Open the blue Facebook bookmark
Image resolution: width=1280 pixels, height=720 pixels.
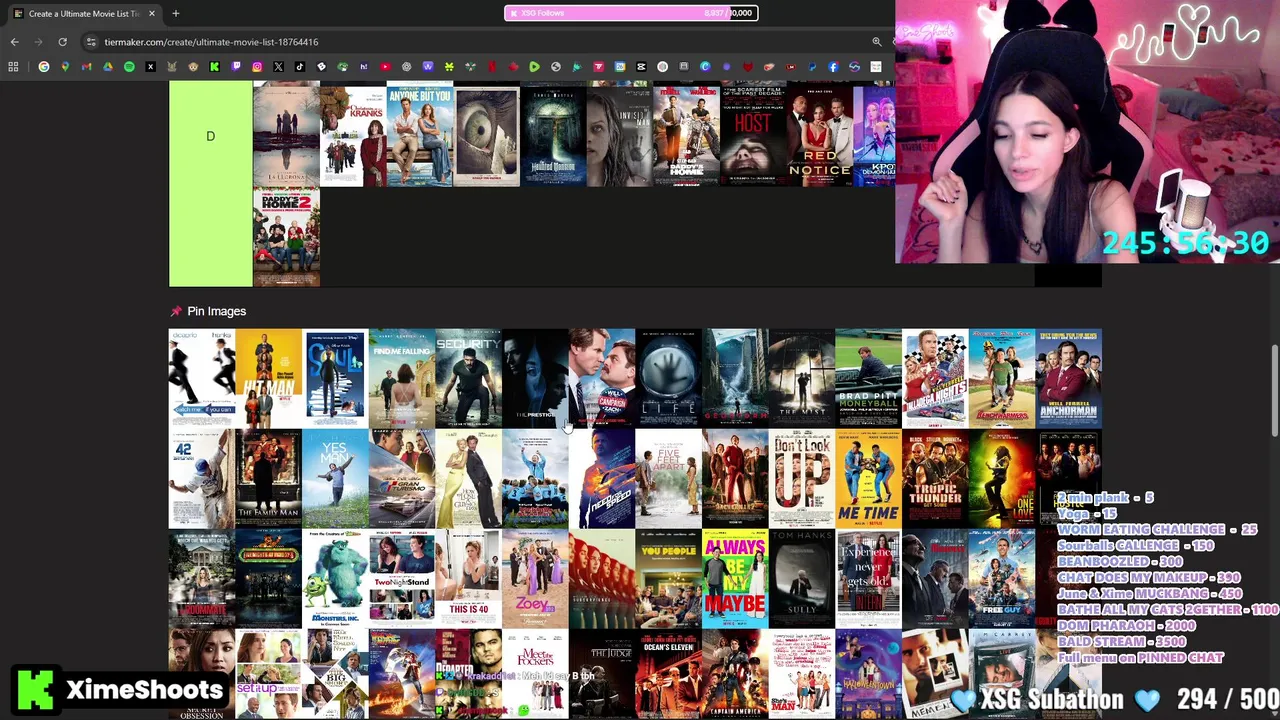click(833, 67)
